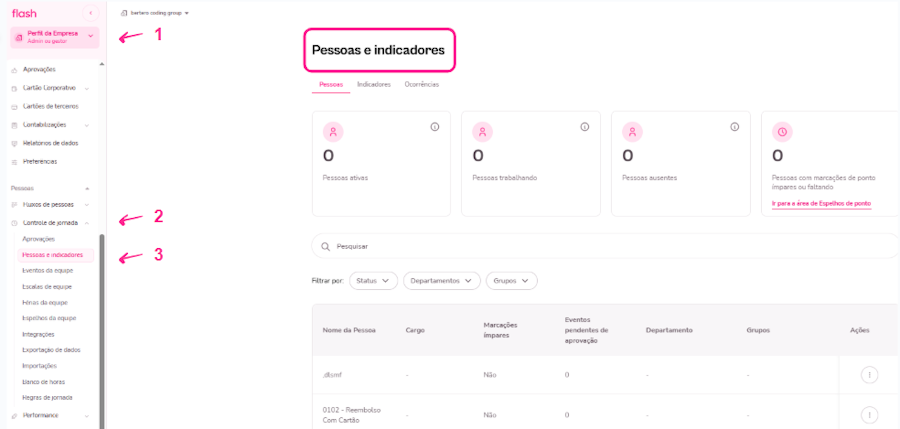
Task: Click the info icon on Pessoas ativas card
Action: [435, 127]
